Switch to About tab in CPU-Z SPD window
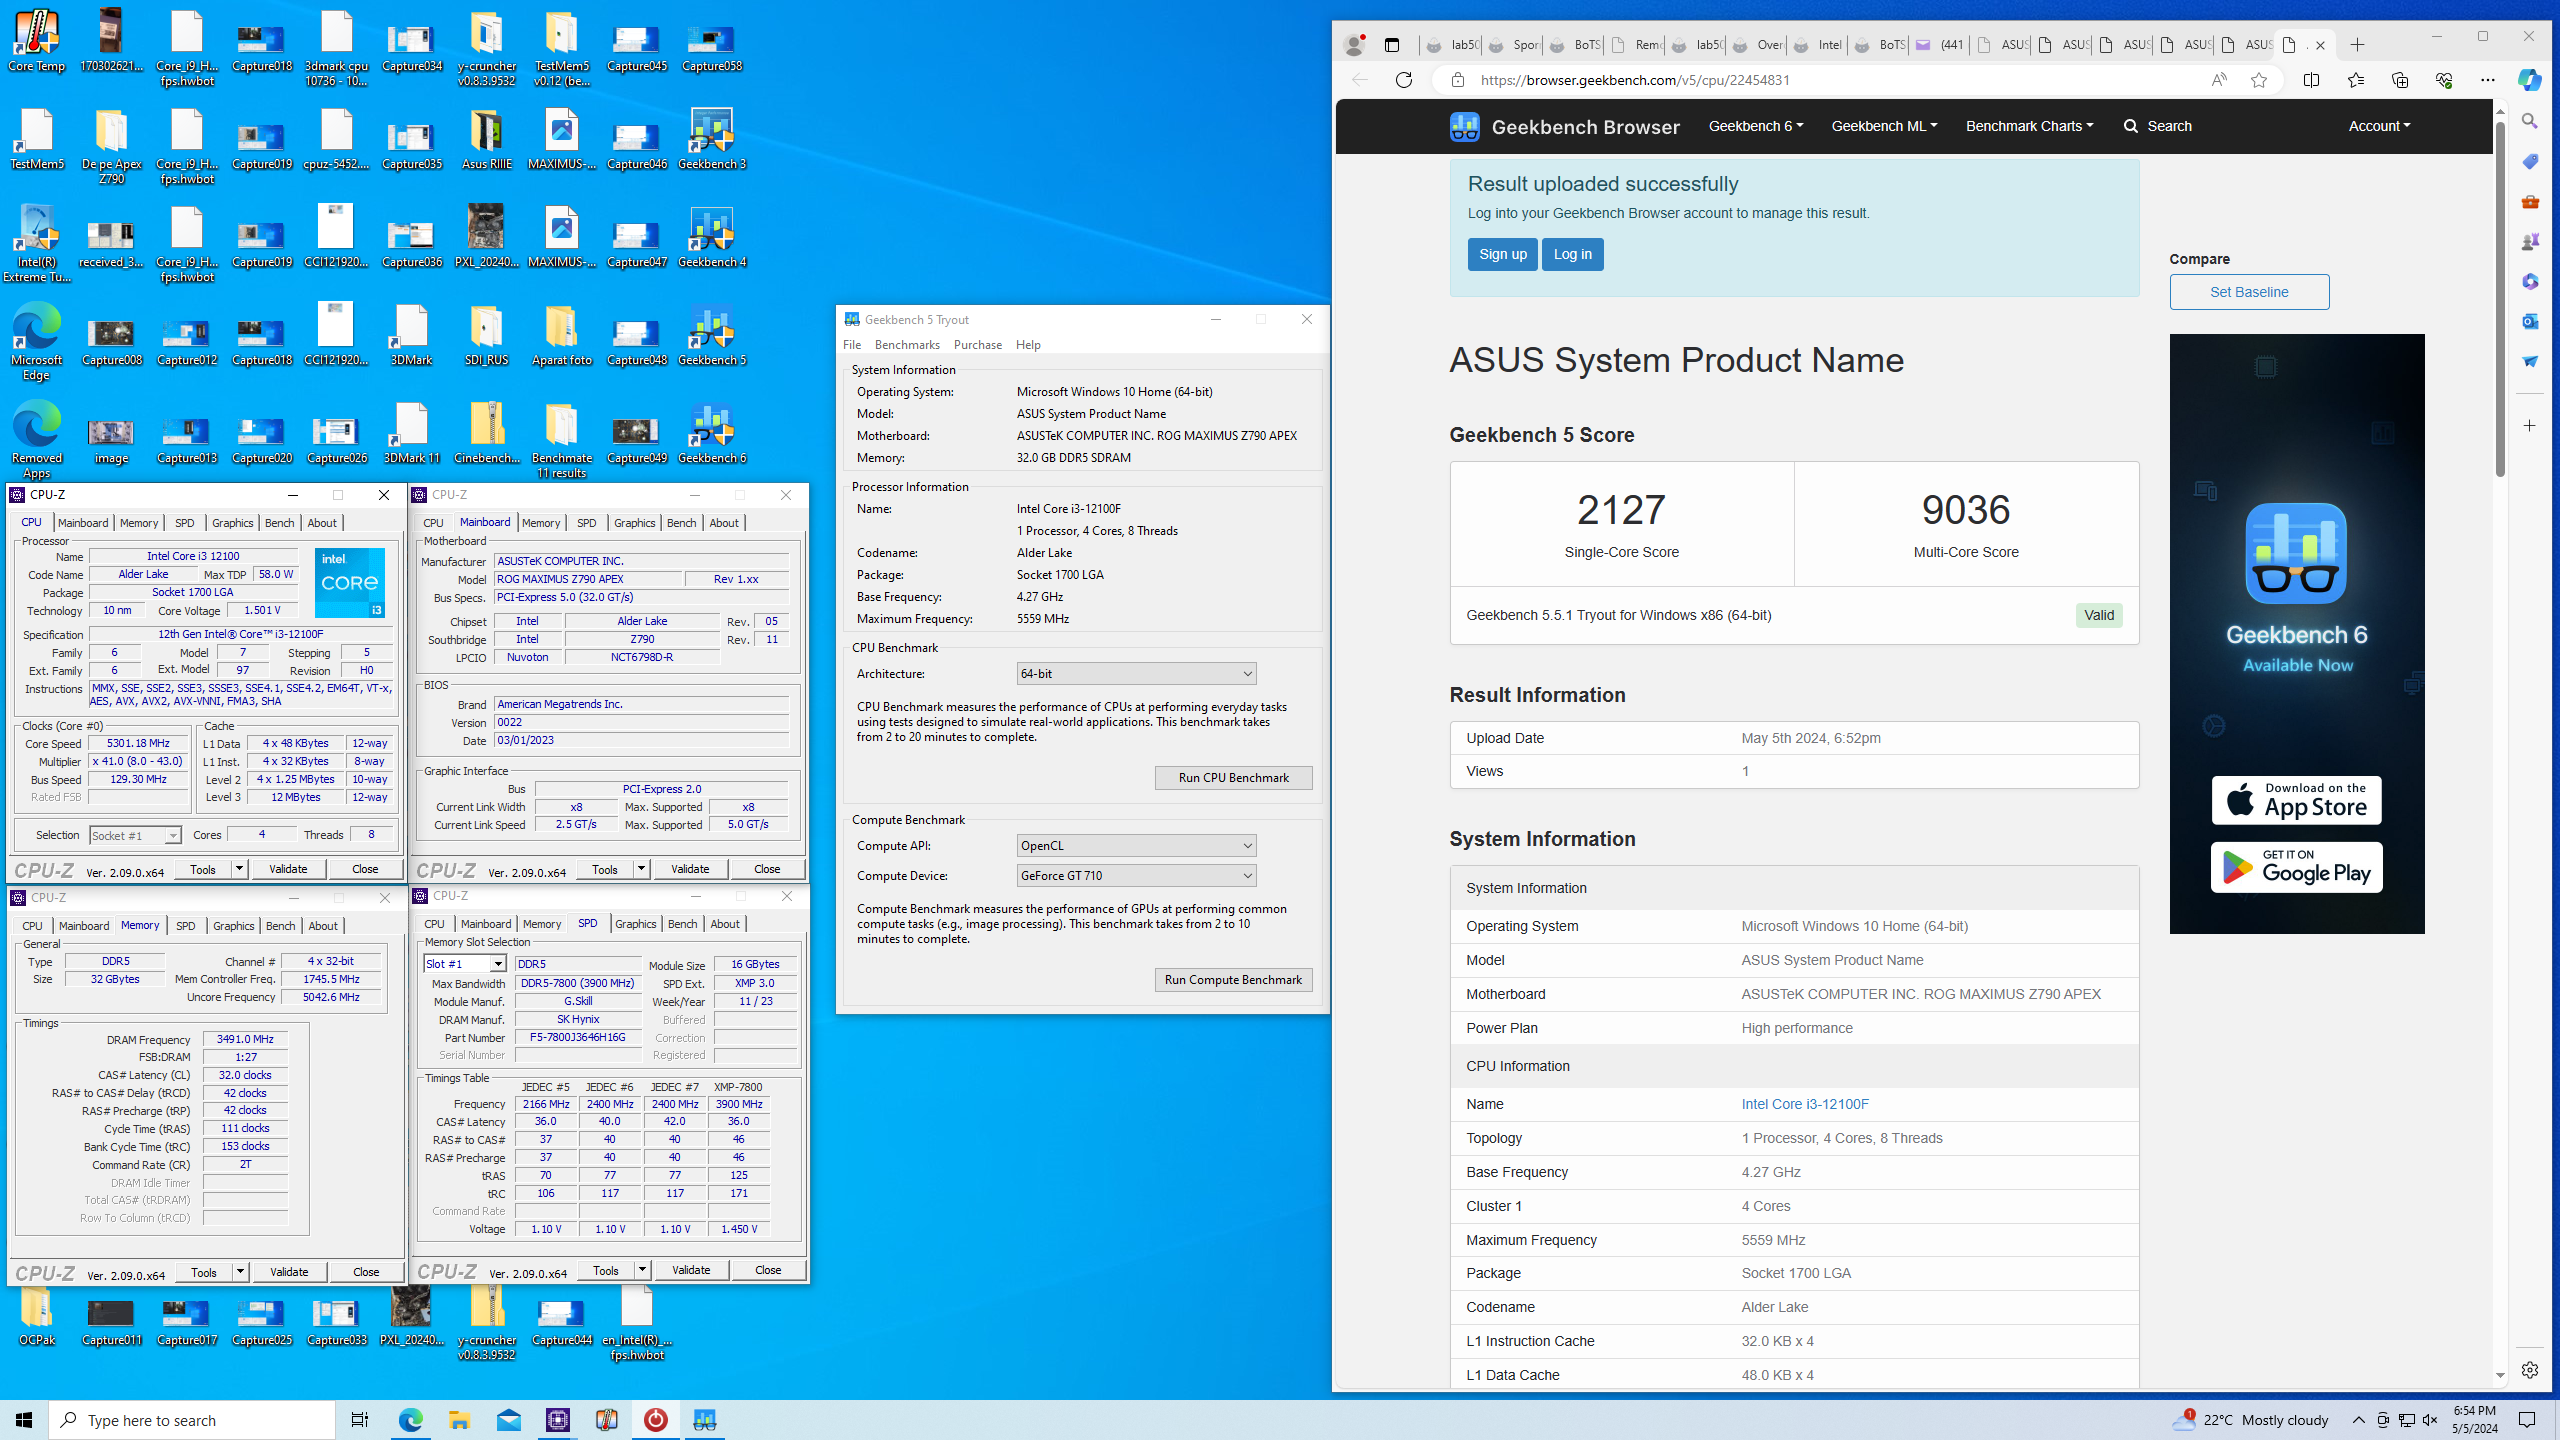 coord(725,924)
